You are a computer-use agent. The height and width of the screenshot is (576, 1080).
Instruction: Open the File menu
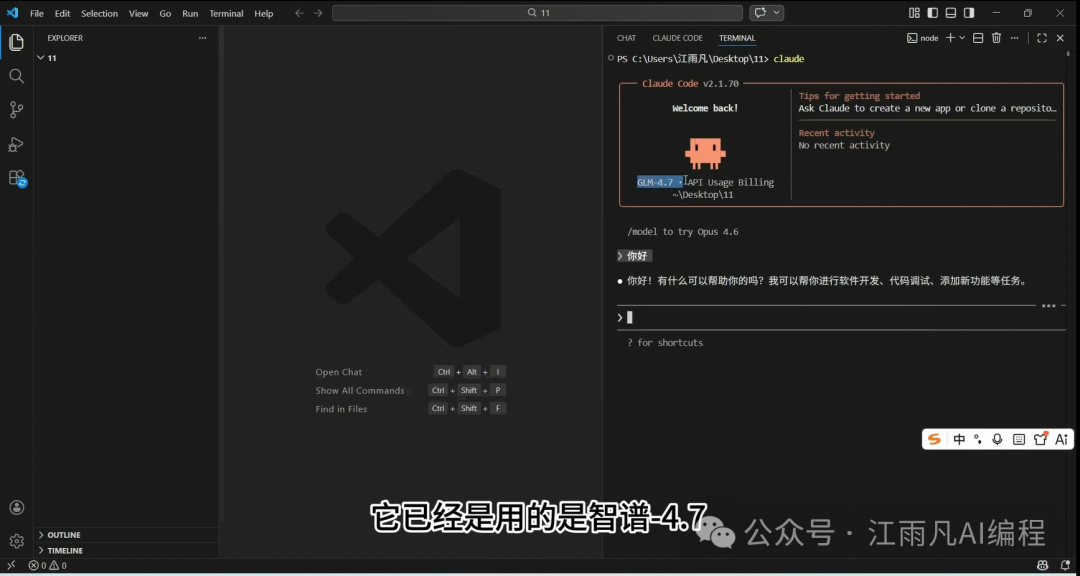[x=37, y=13]
